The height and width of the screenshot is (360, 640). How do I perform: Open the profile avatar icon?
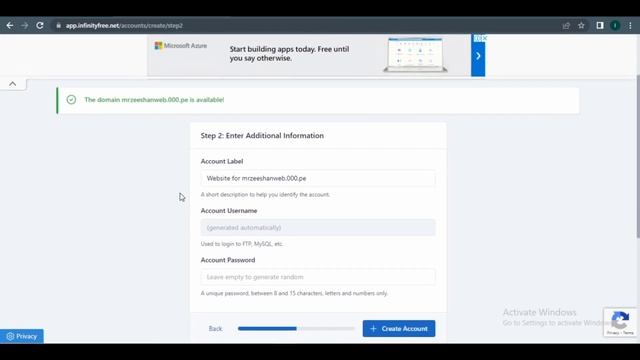tap(615, 25)
